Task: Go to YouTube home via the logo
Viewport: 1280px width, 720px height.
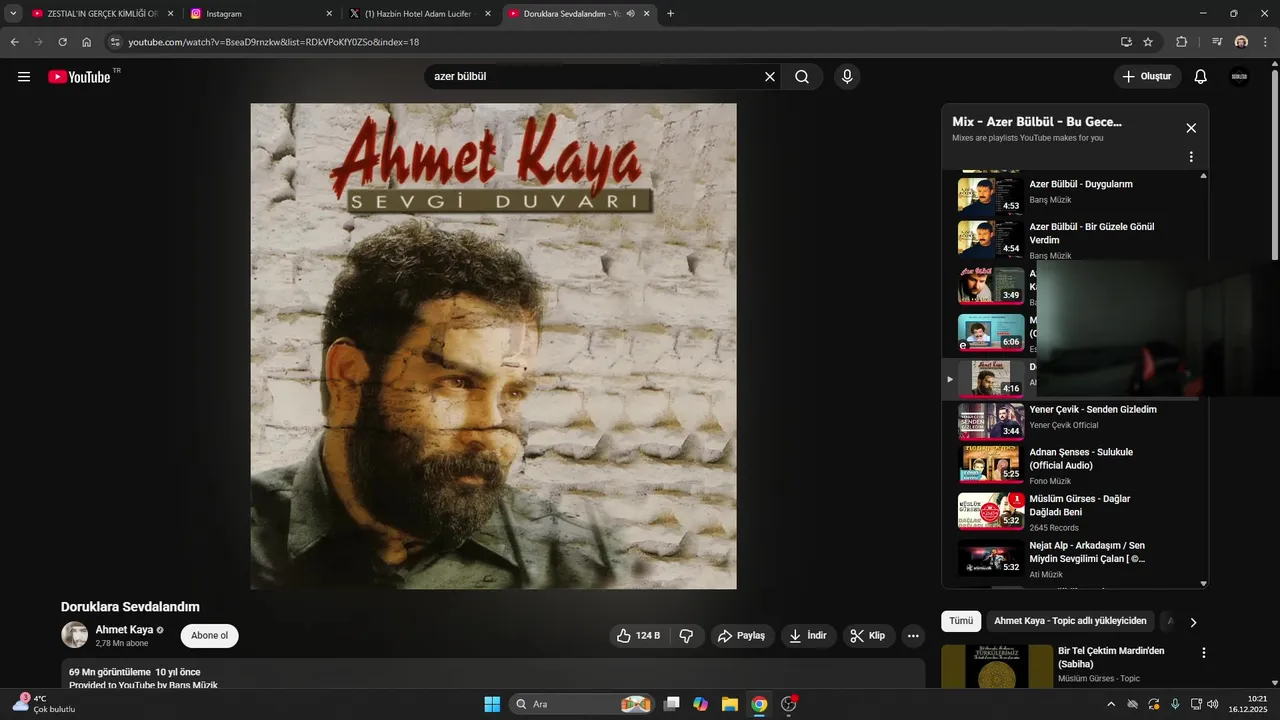Action: point(79,77)
